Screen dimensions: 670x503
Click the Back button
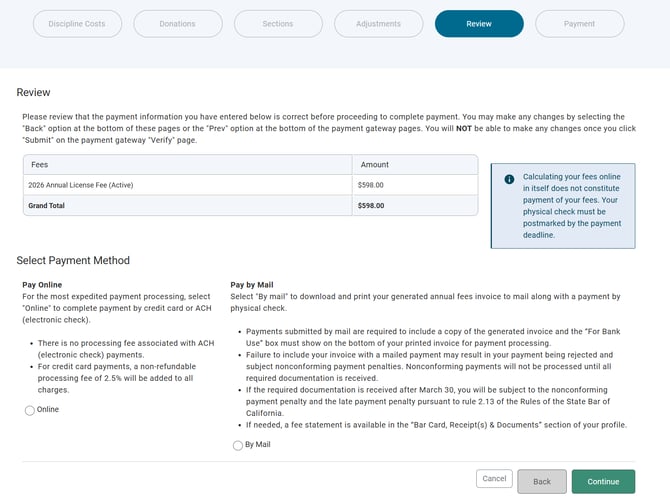542,481
